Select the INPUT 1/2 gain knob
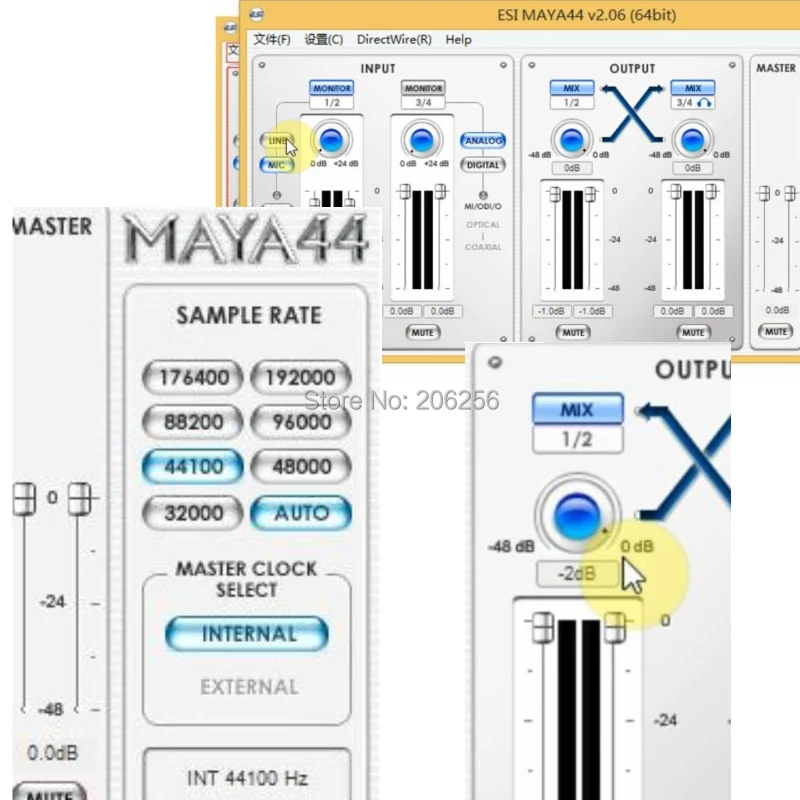Image resolution: width=800 pixels, height=800 pixels. coord(331,140)
